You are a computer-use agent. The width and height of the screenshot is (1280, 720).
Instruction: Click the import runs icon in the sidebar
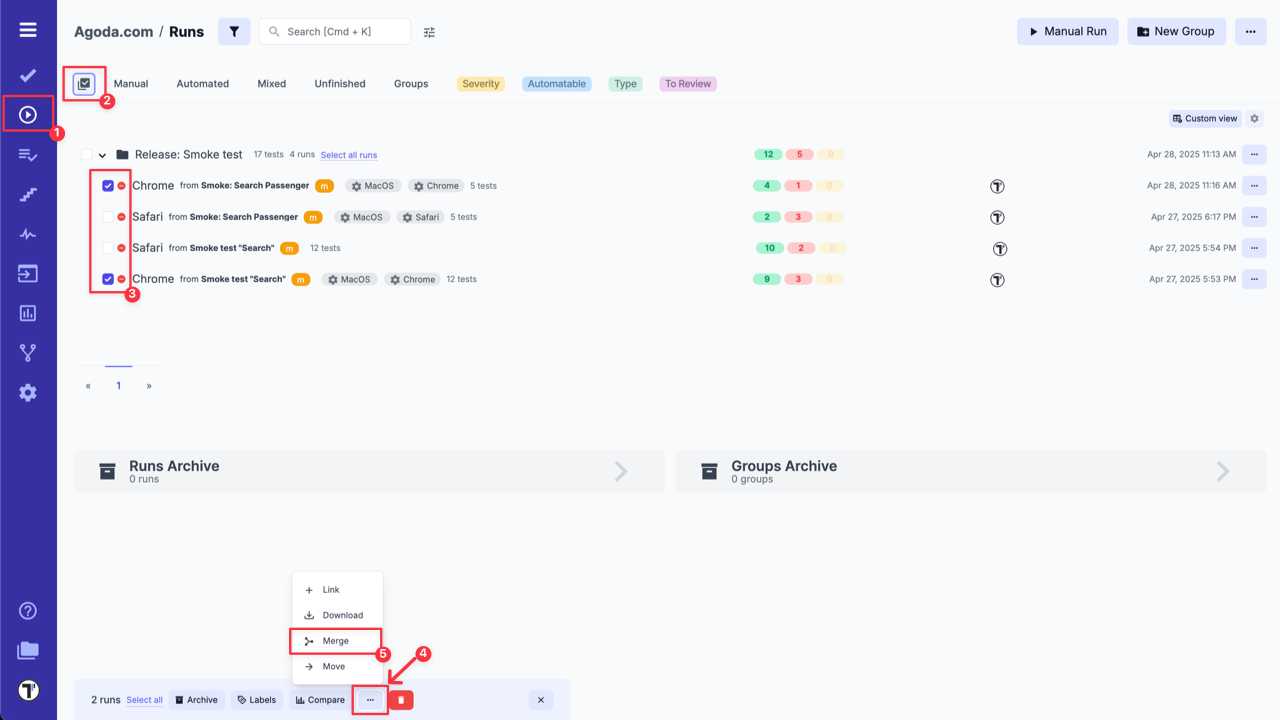pyautogui.click(x=28, y=273)
